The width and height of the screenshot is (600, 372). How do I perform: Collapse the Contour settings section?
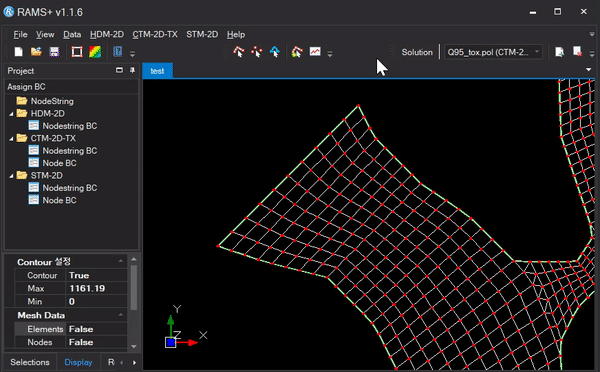pyautogui.click(x=121, y=261)
